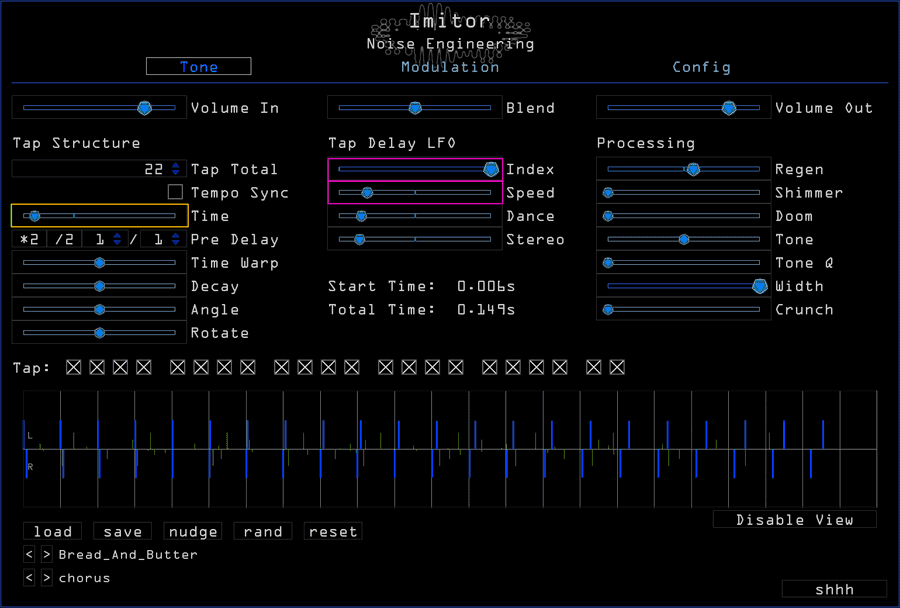Click the *2 Pre Delay multiplier button

coord(29,239)
